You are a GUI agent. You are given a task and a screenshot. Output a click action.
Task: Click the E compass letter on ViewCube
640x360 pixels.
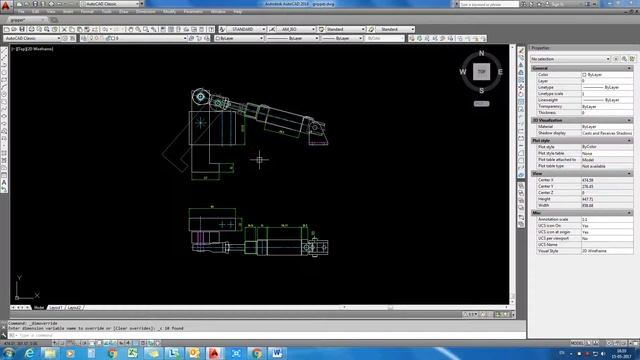pos(500,72)
